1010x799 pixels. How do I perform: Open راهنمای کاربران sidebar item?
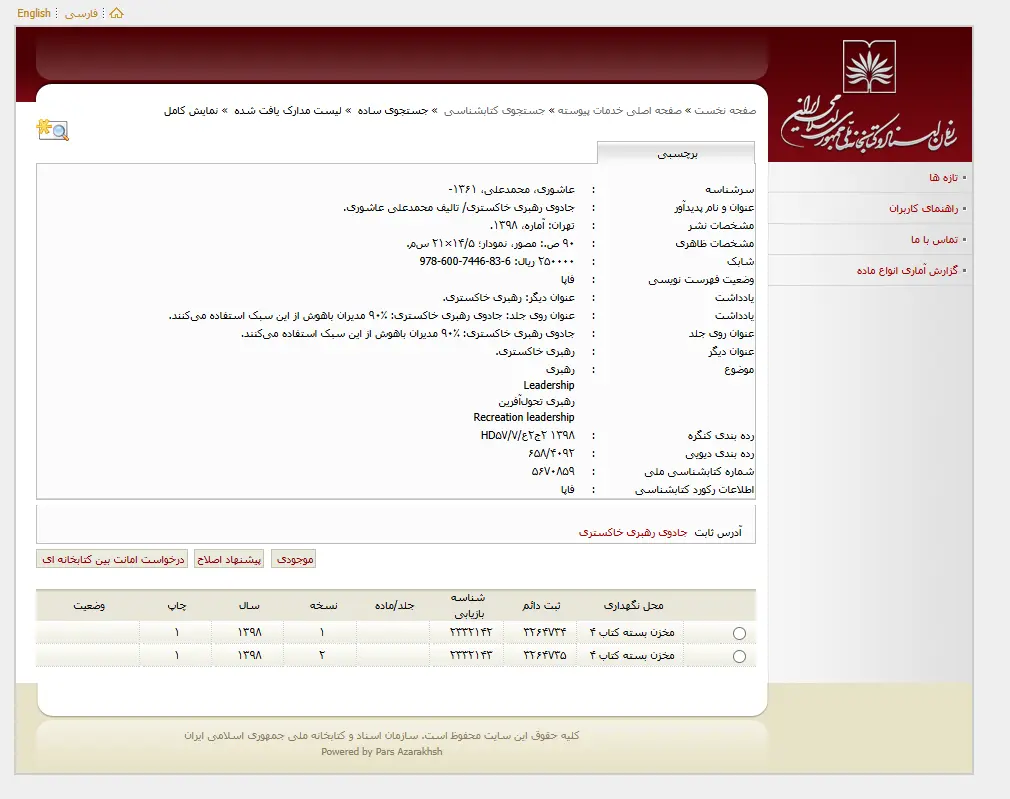pos(923,208)
